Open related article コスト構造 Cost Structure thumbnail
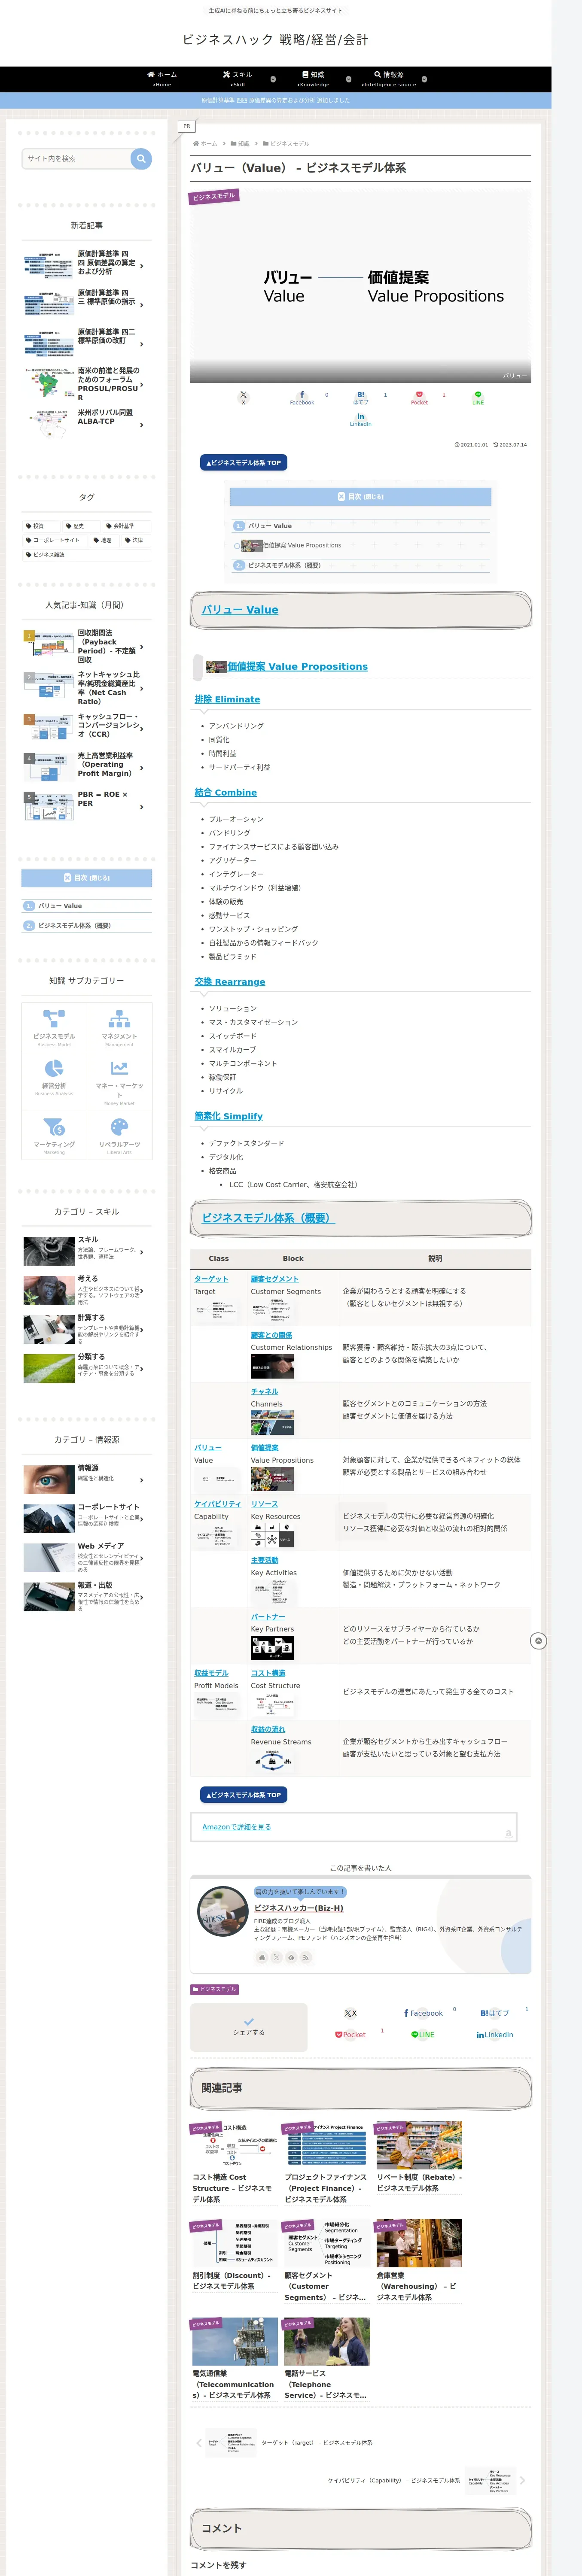 (x=235, y=2145)
